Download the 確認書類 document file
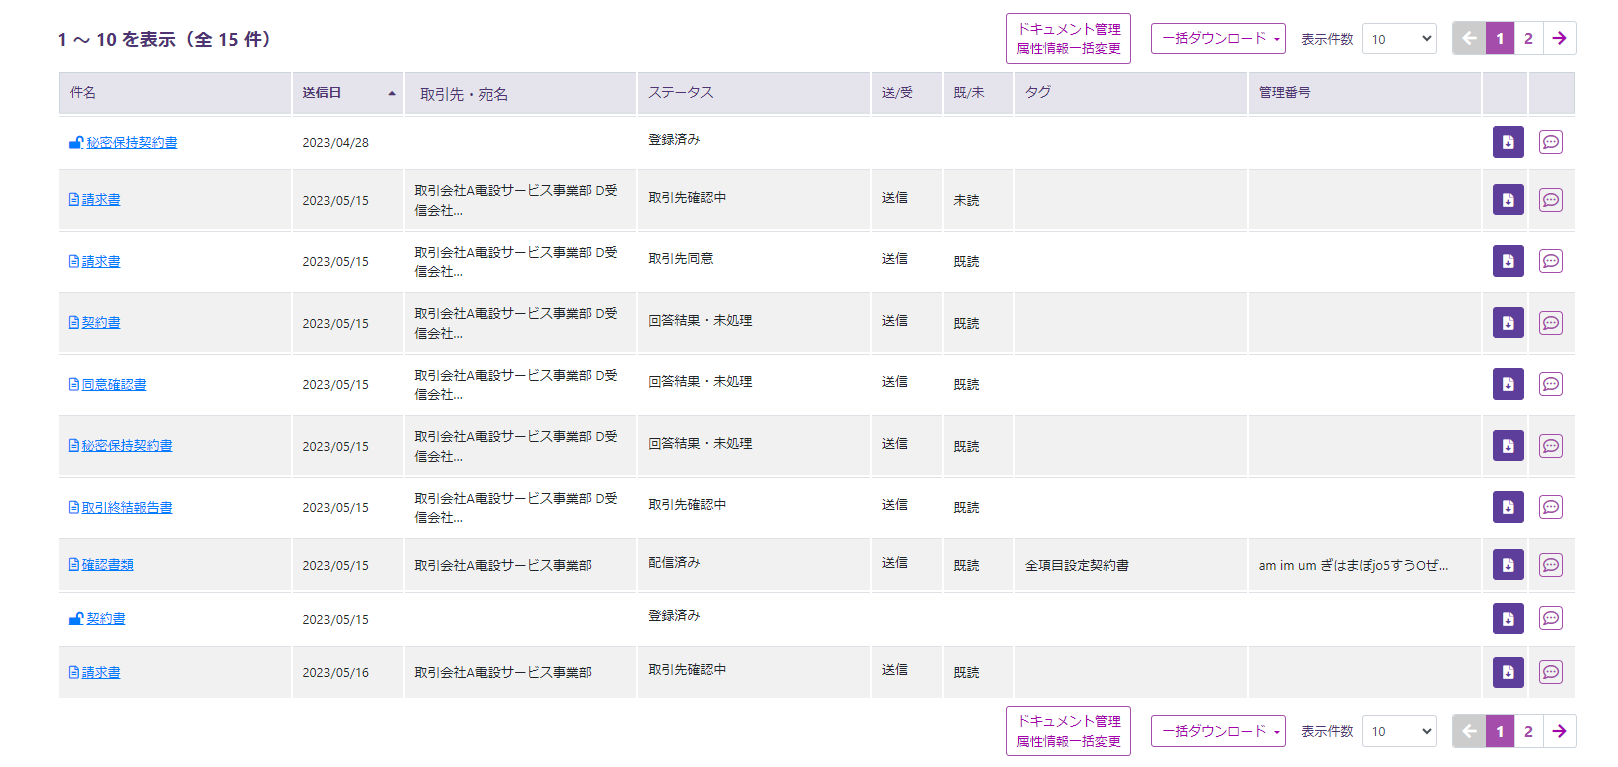 1507,565
